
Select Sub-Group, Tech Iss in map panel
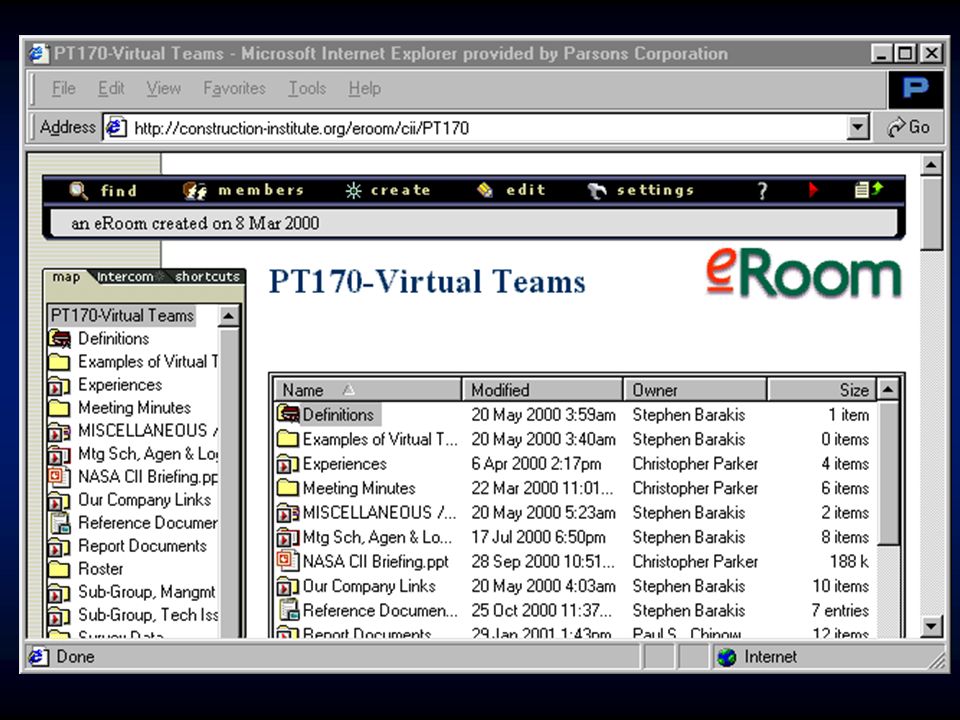148,615
